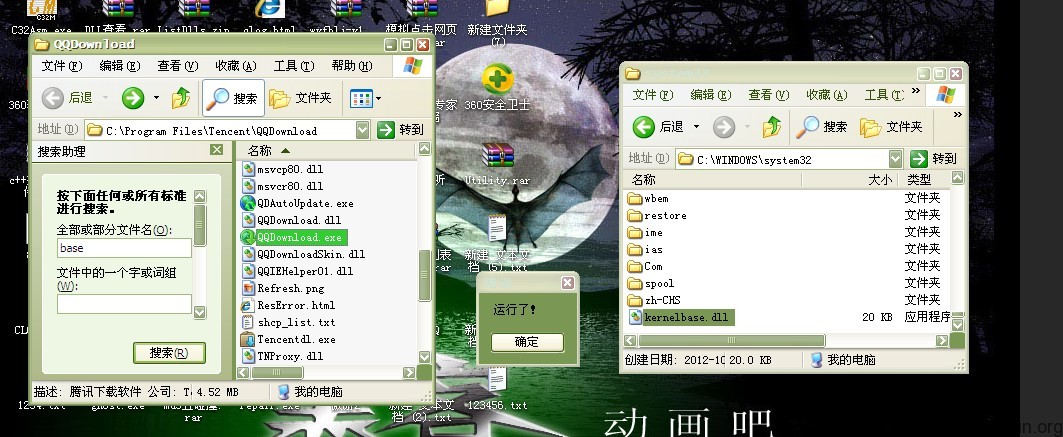
Task: Go forward in QQDownload window
Action: tap(133, 98)
